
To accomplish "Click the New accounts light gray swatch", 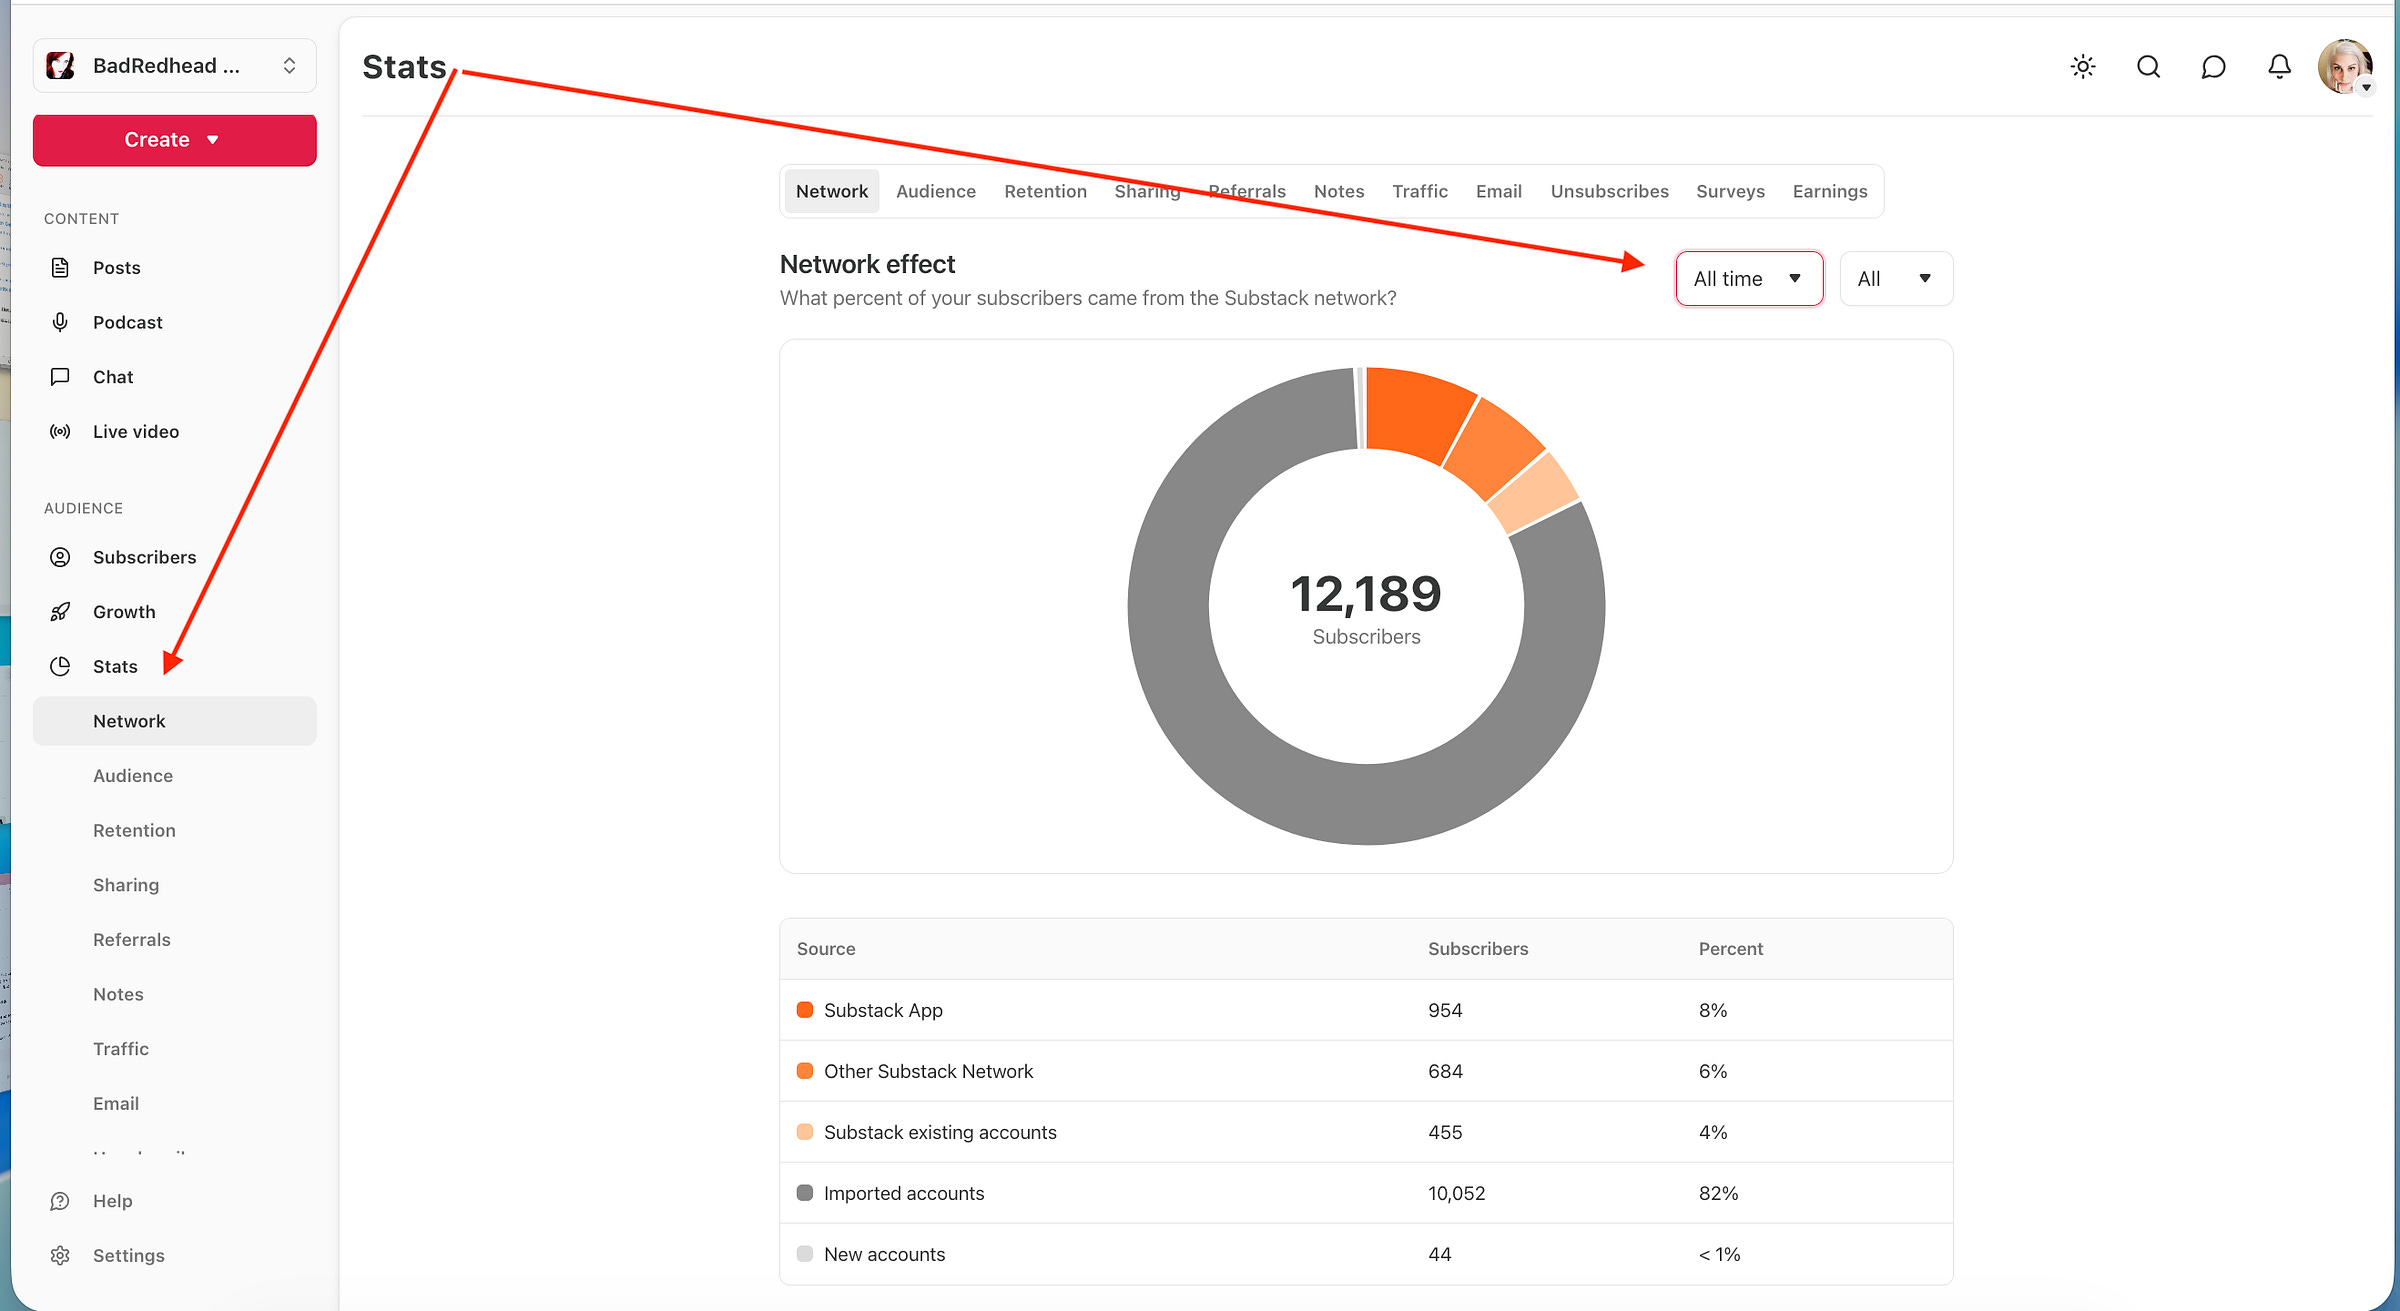I will 805,1254.
